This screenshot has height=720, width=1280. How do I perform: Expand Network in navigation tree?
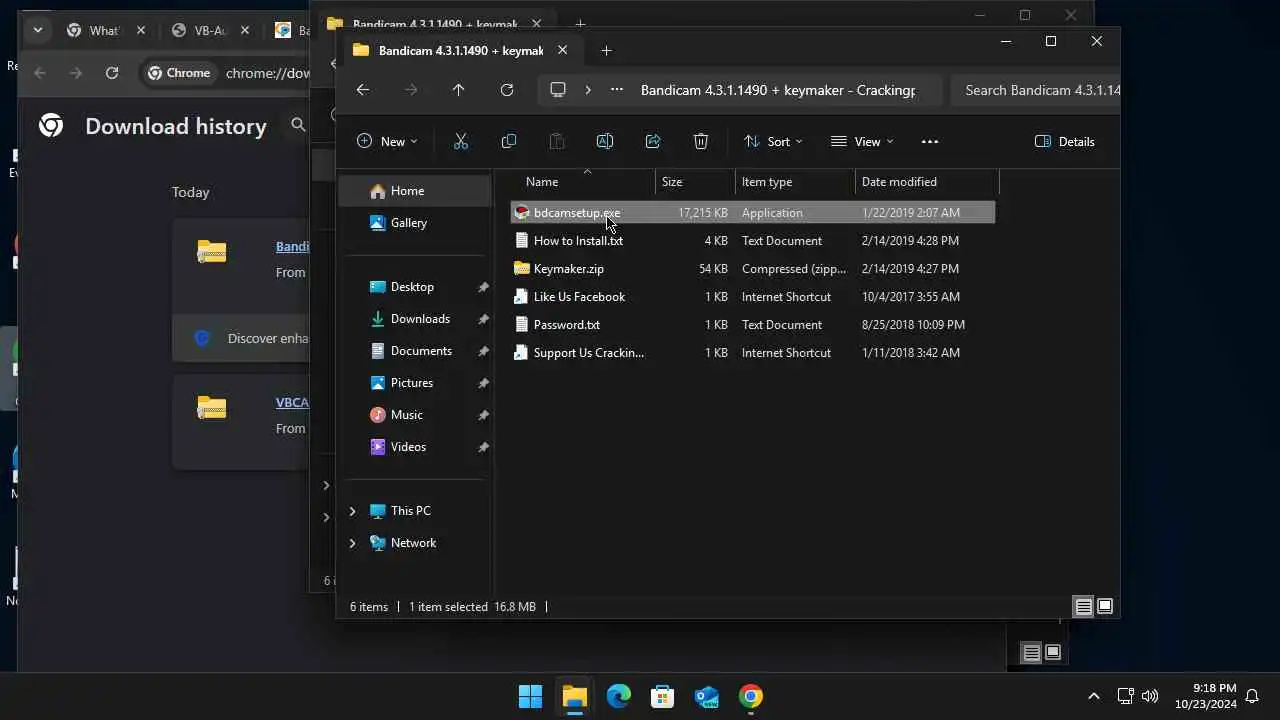pos(352,543)
